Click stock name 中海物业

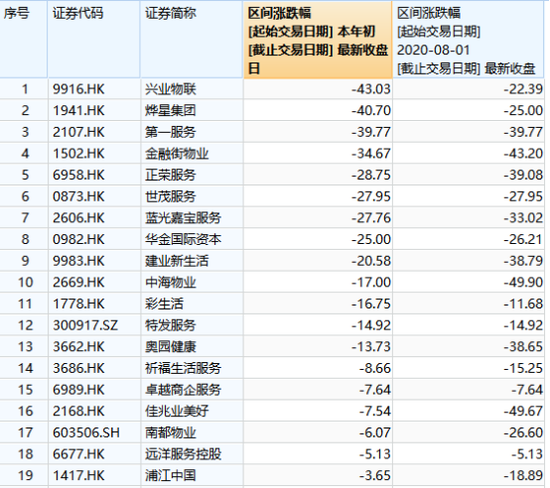[x=170, y=282]
